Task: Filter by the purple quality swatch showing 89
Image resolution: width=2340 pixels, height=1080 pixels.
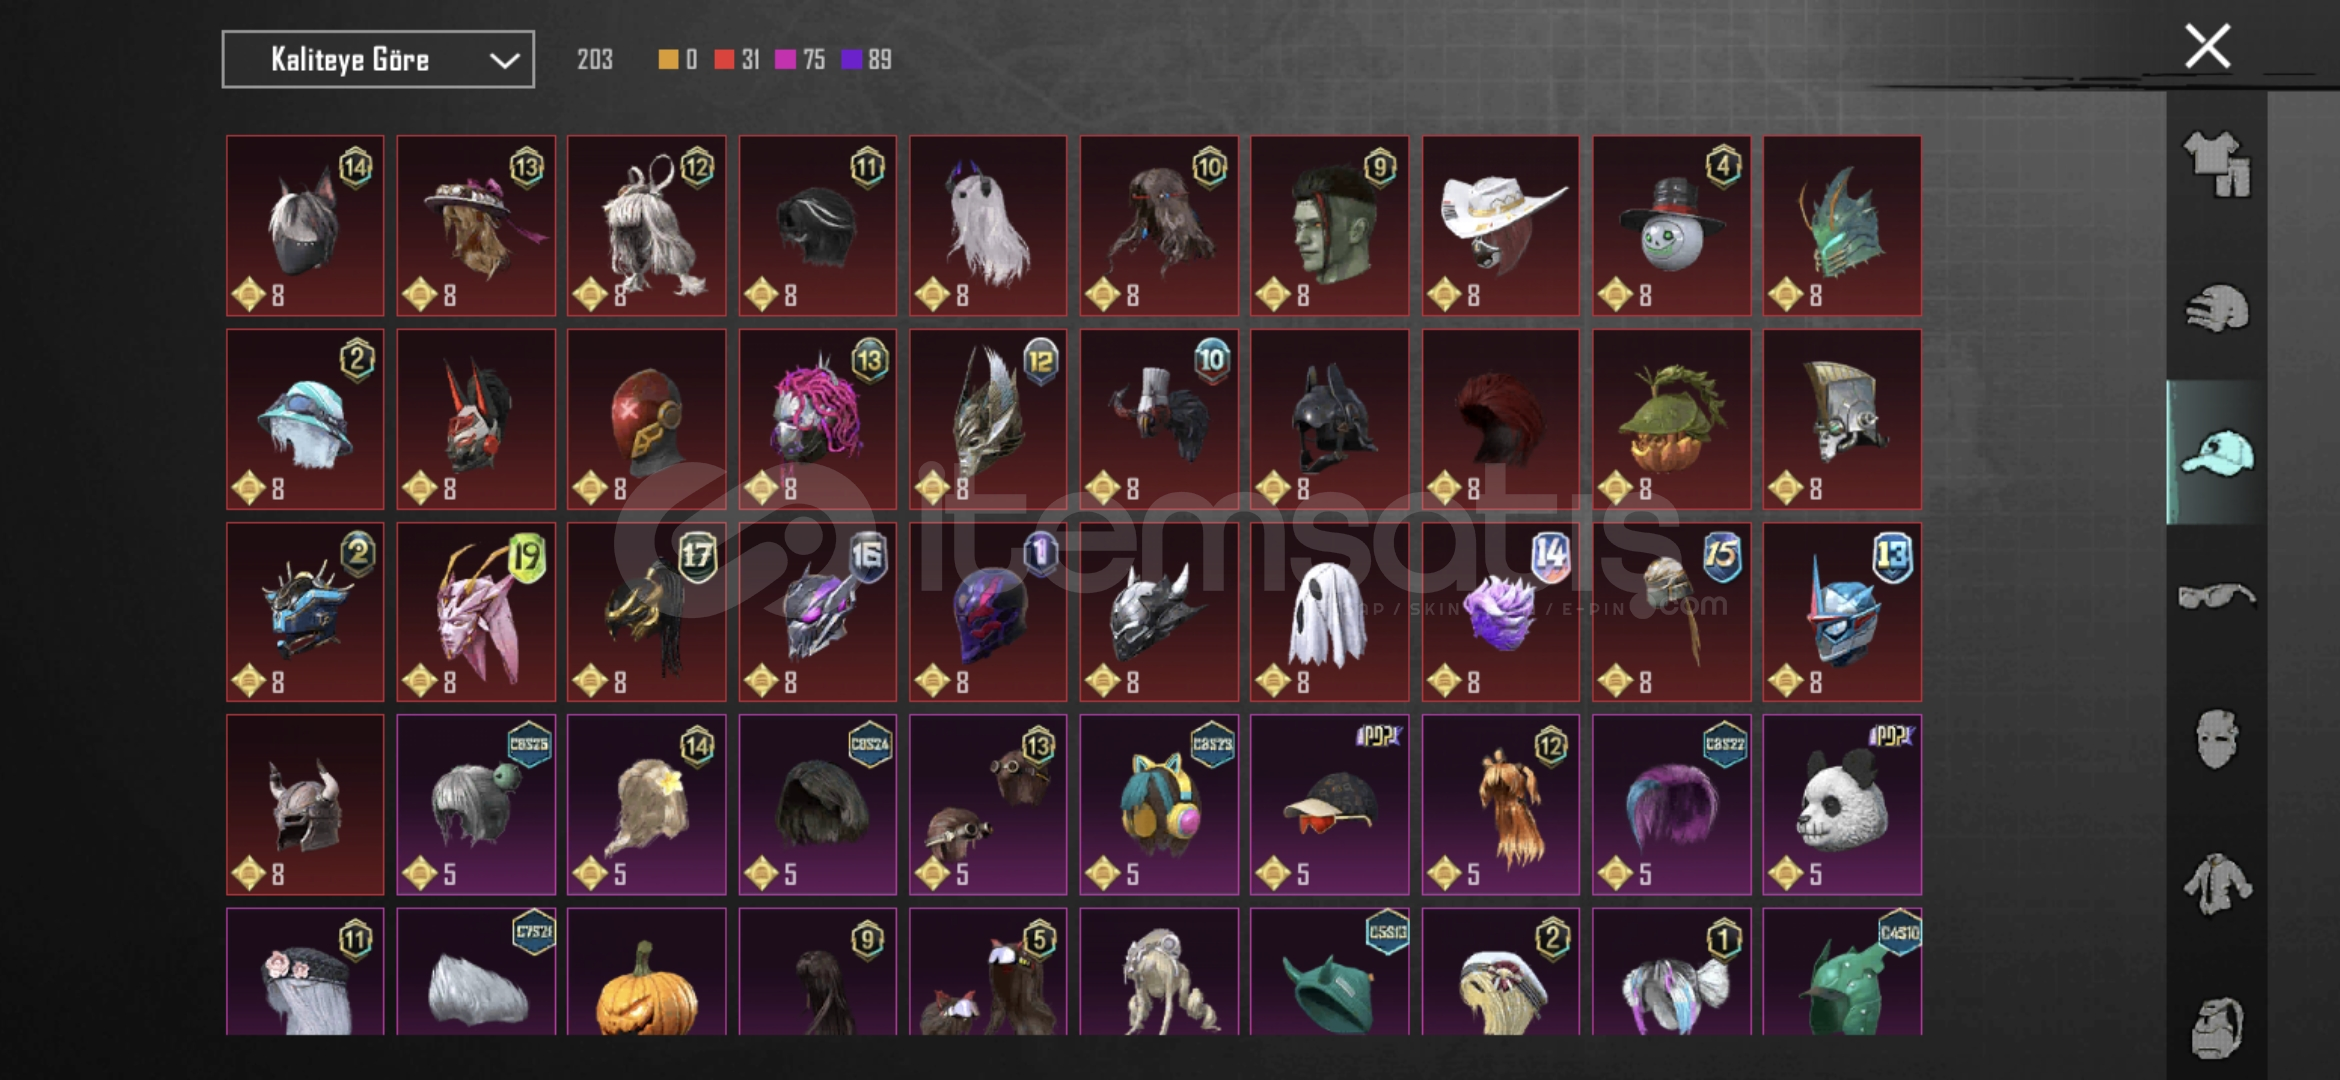Action: tap(866, 60)
